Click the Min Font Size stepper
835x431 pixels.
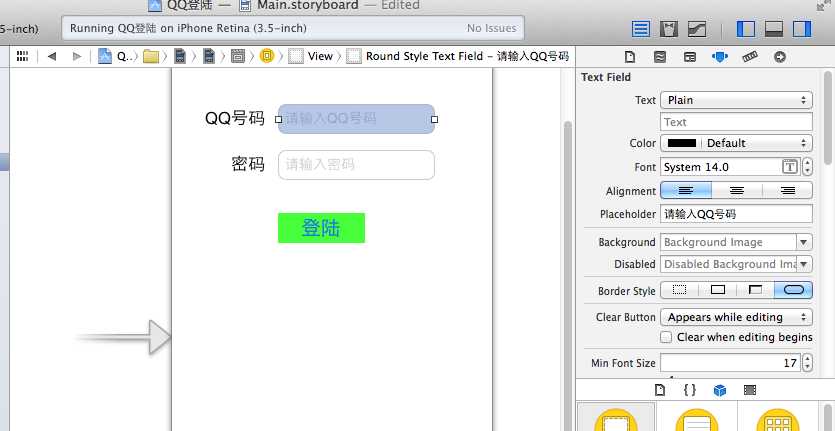point(807,363)
